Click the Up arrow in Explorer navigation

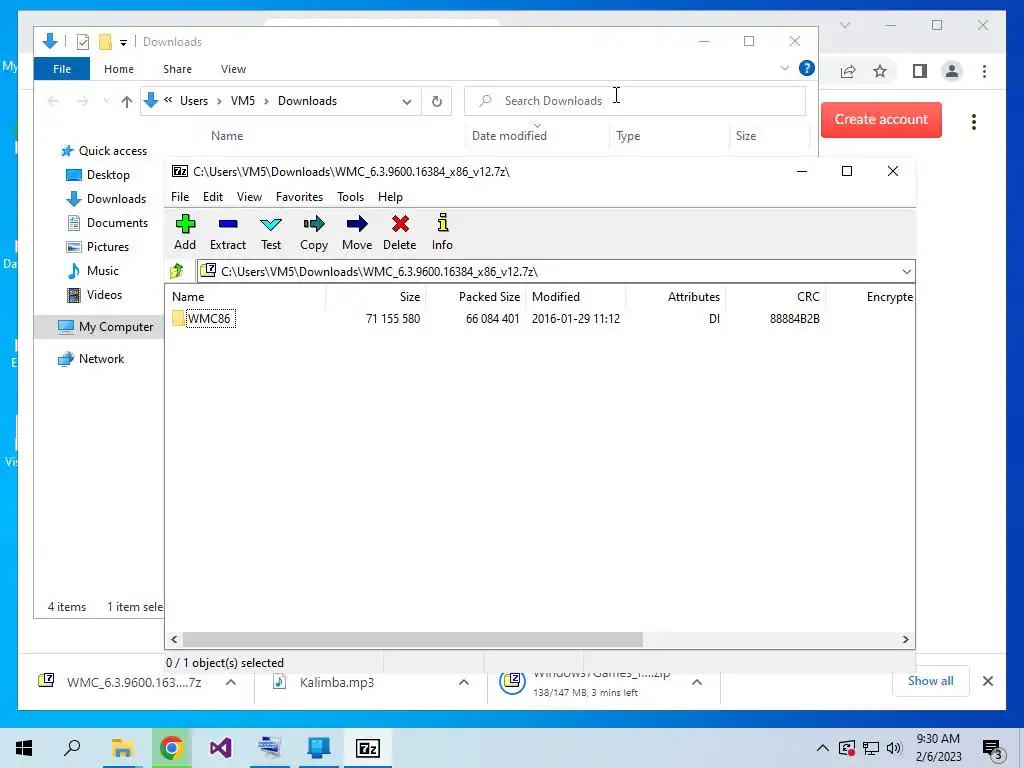point(127,101)
